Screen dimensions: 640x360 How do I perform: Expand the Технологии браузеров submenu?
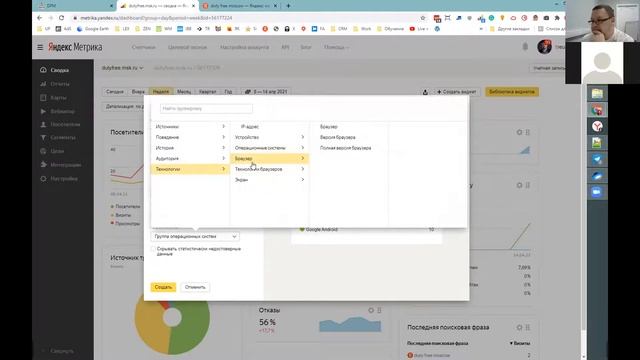click(269, 169)
